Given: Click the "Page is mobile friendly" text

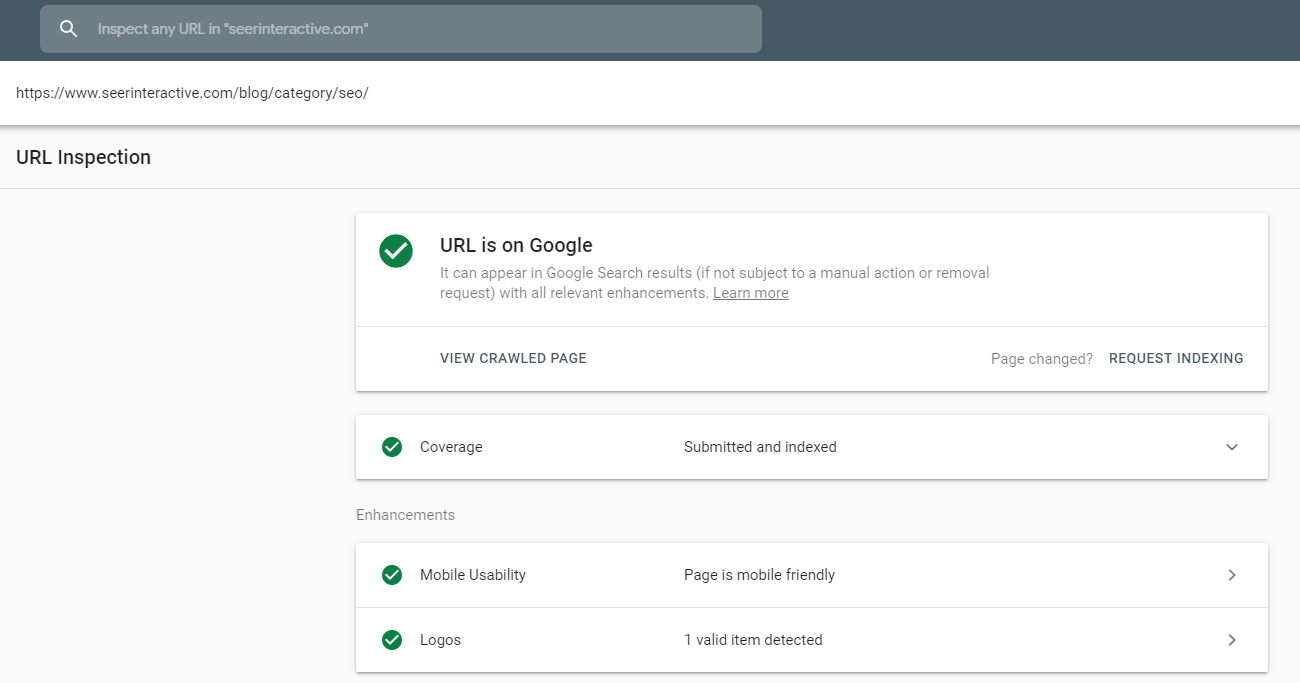Looking at the screenshot, I should click(759, 575).
